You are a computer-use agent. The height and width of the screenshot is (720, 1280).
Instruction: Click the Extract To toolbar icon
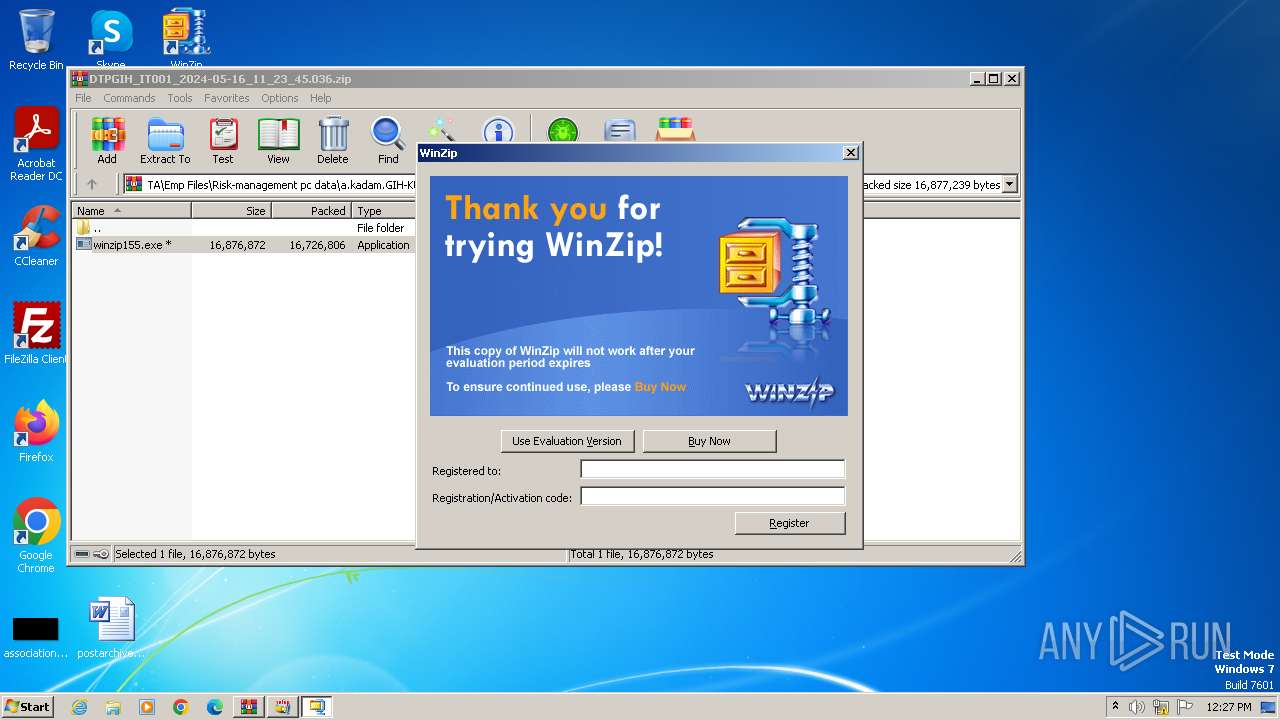pos(165,140)
